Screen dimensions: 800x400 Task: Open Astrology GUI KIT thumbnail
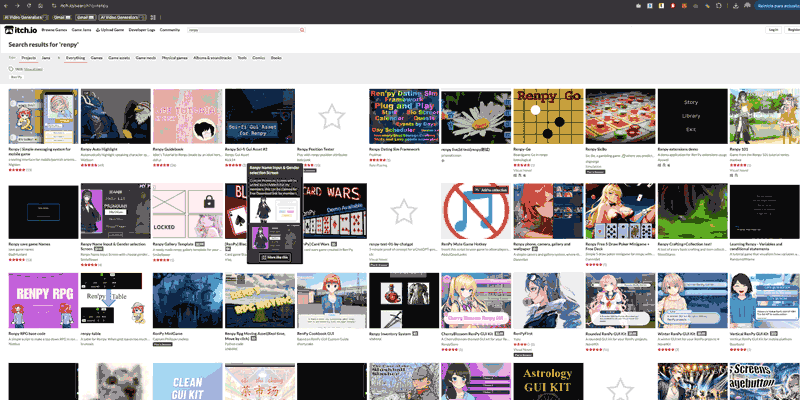(x=548, y=382)
